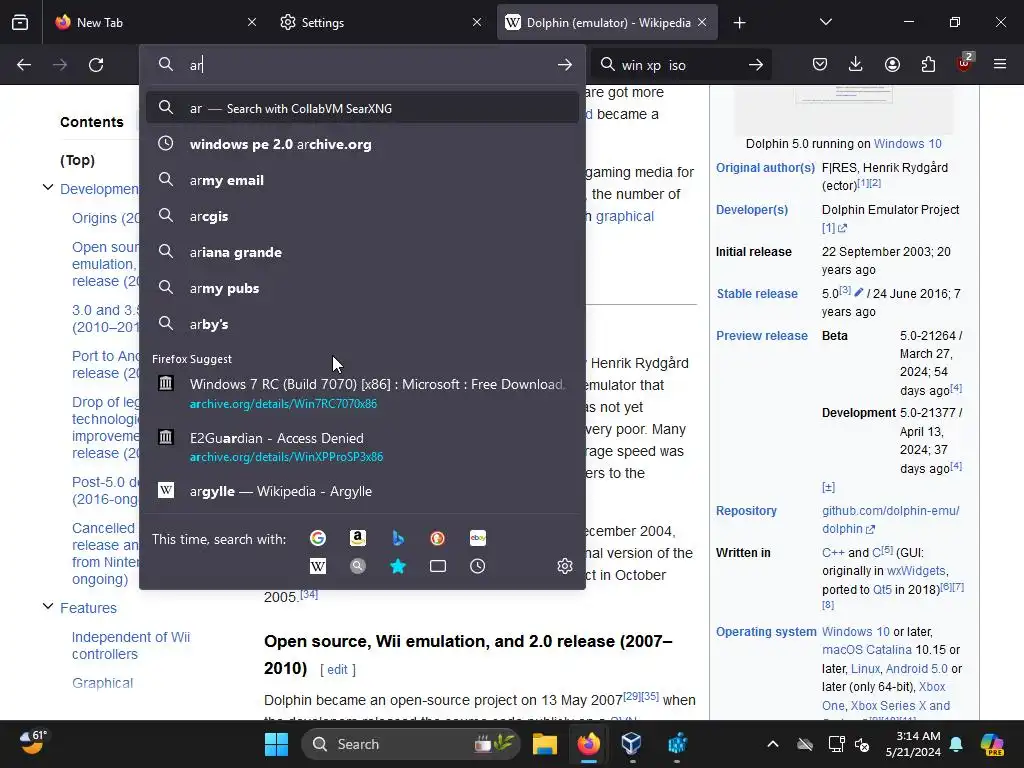
Task: Search with the gray magnifier engine icon
Action: click(358, 566)
